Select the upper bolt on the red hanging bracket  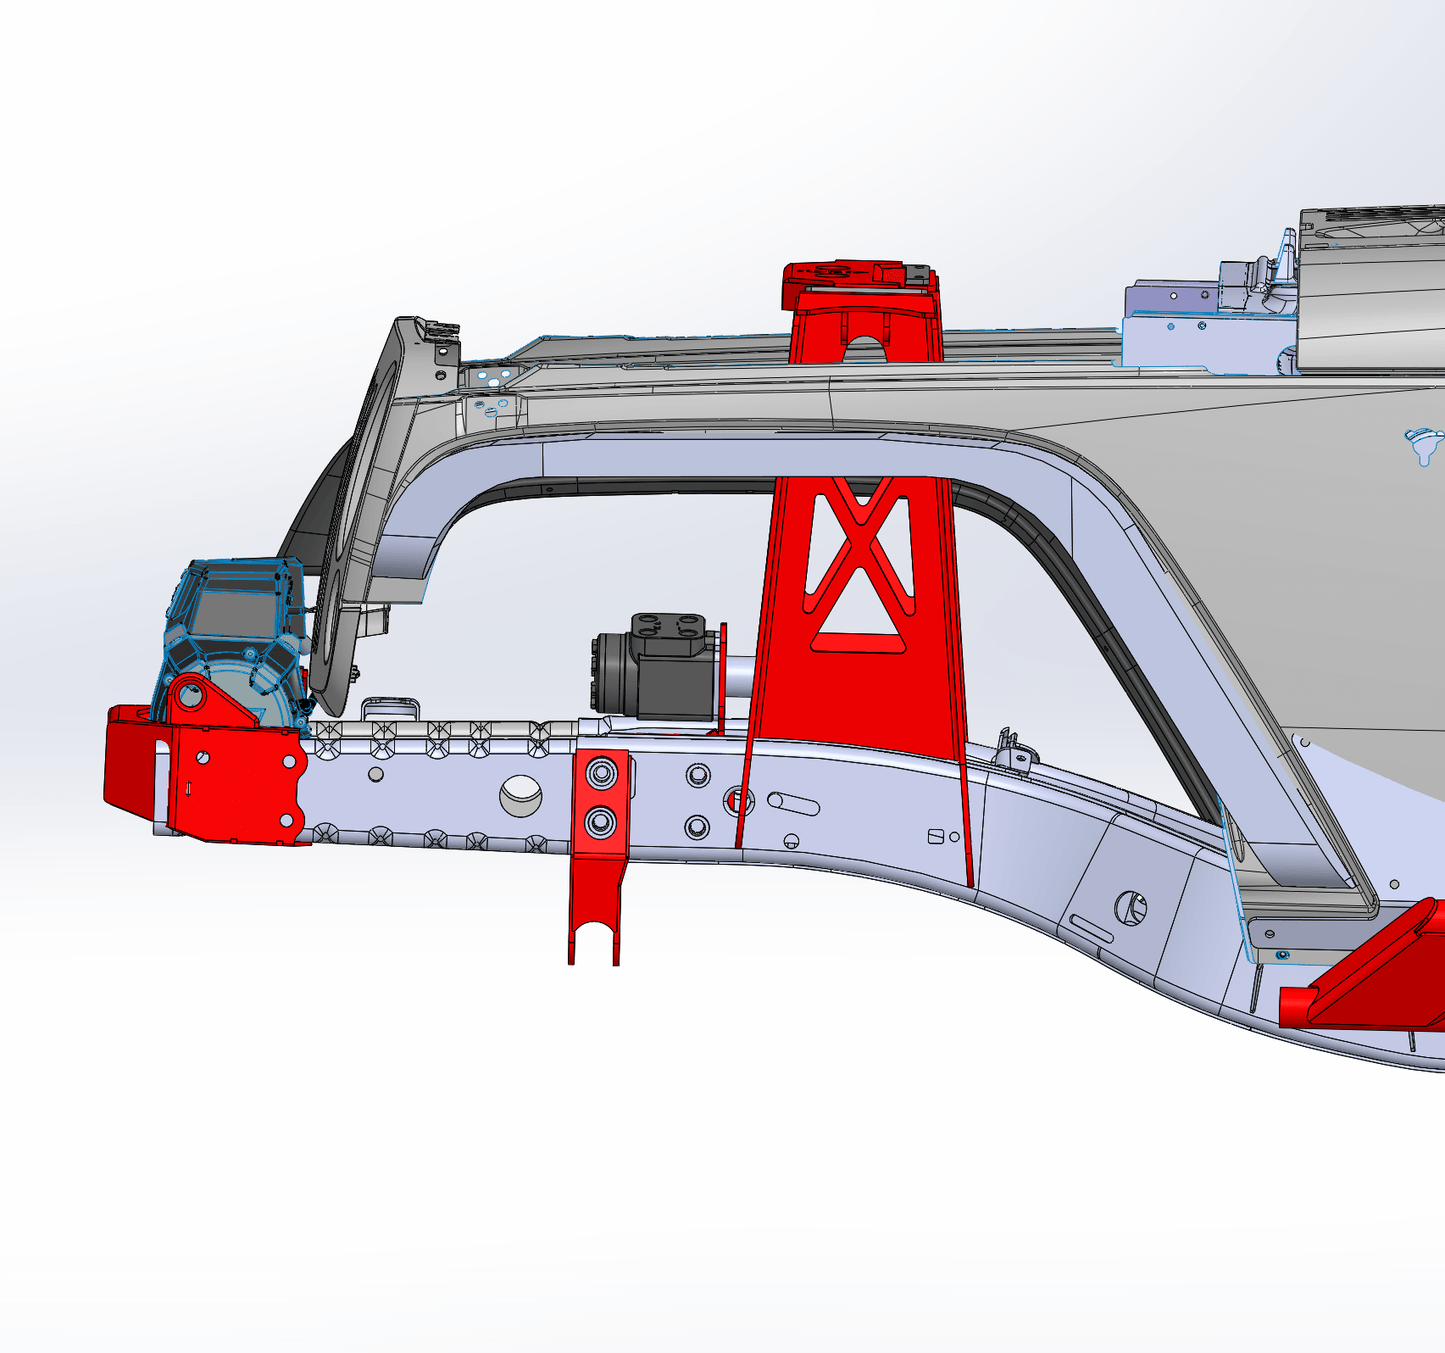(602, 774)
